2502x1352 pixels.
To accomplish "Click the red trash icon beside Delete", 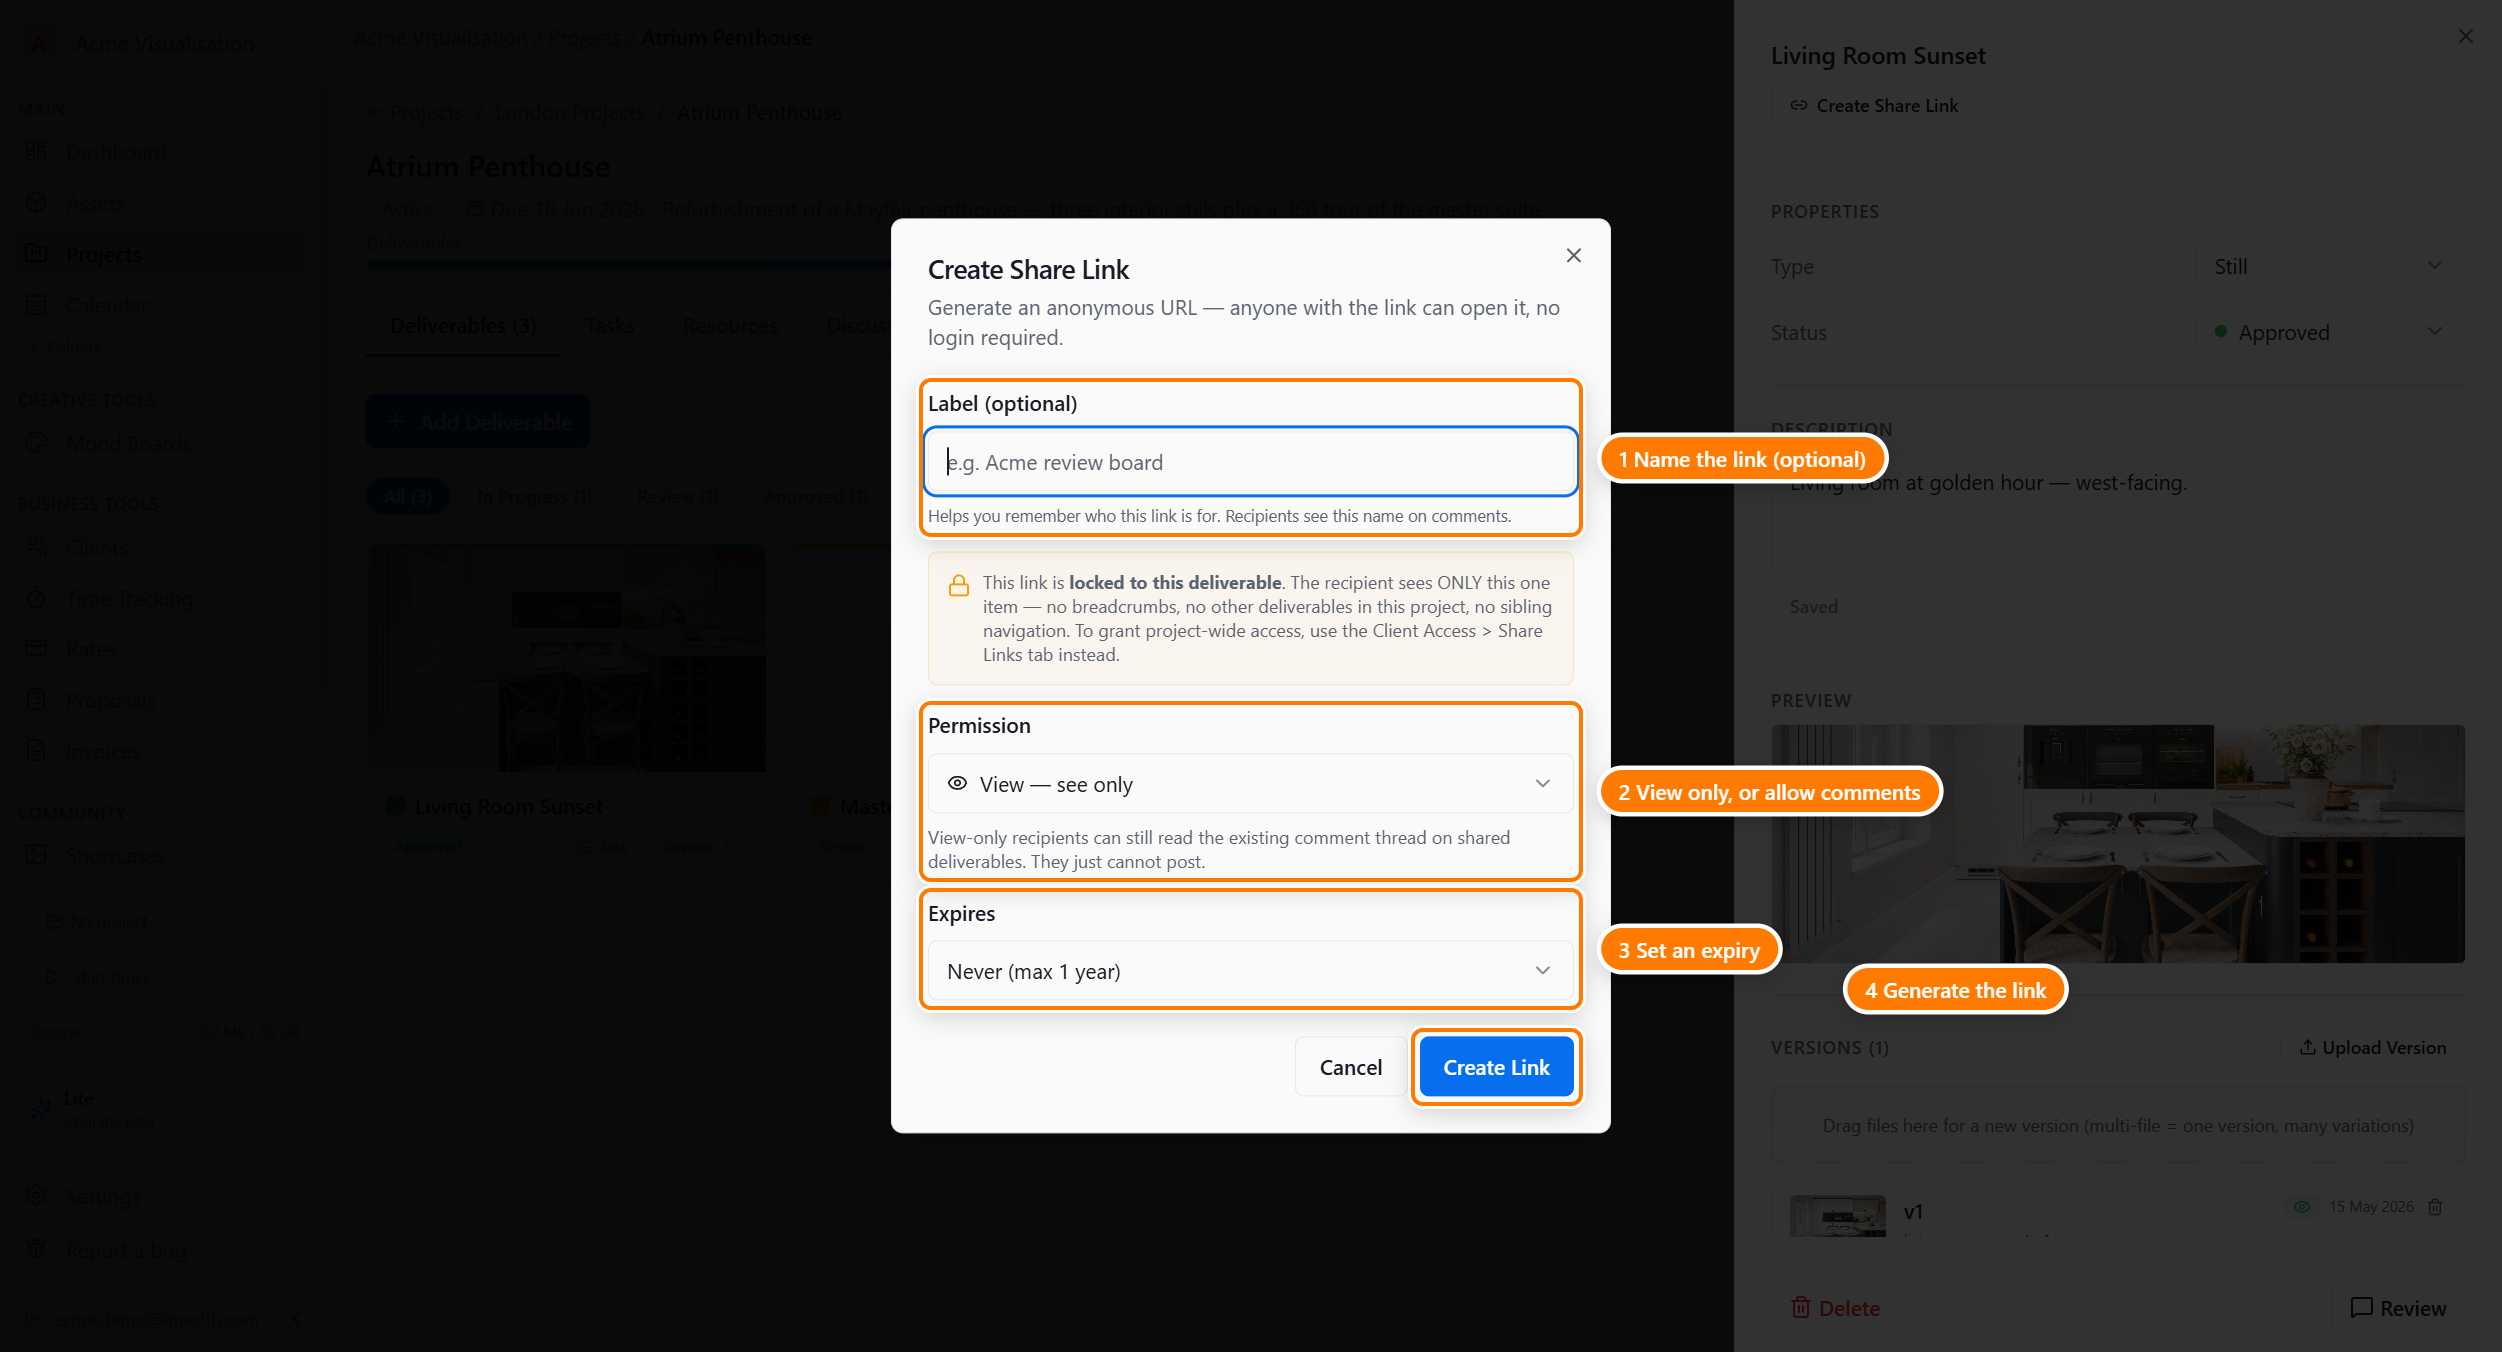I will click(x=1800, y=1308).
